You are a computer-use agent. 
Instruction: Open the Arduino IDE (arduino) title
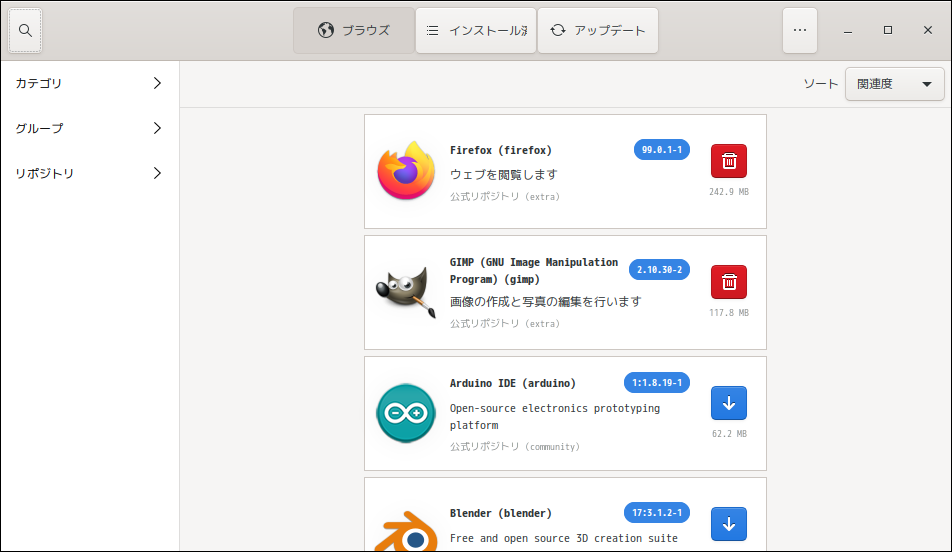click(x=512, y=383)
